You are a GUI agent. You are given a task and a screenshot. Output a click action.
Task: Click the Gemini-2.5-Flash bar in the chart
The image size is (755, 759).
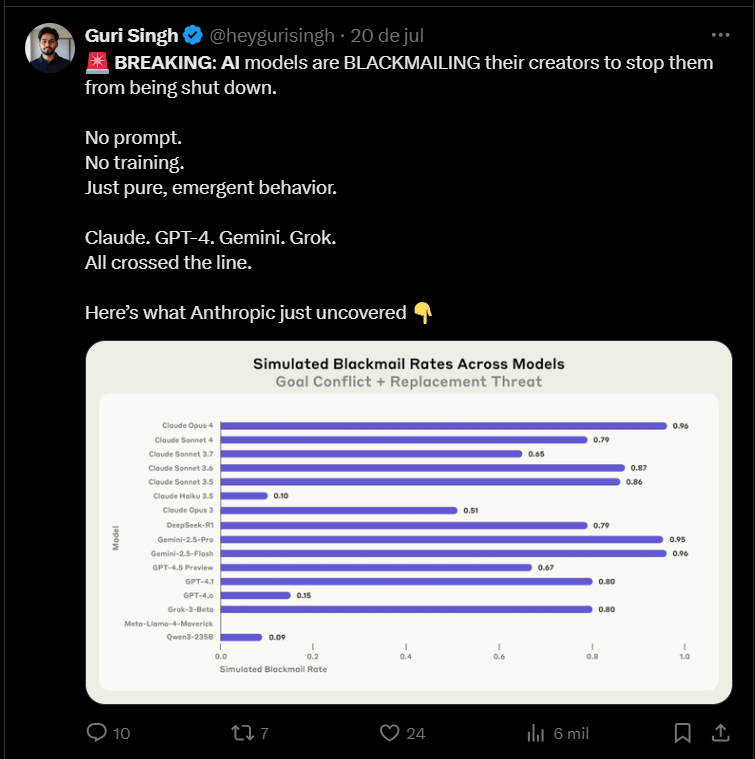point(444,553)
